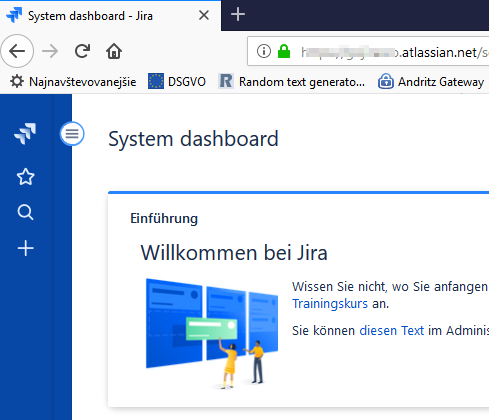This screenshot has width=489, height=420.
Task: Open Jira search with the magnifier icon
Action: [x=25, y=212]
